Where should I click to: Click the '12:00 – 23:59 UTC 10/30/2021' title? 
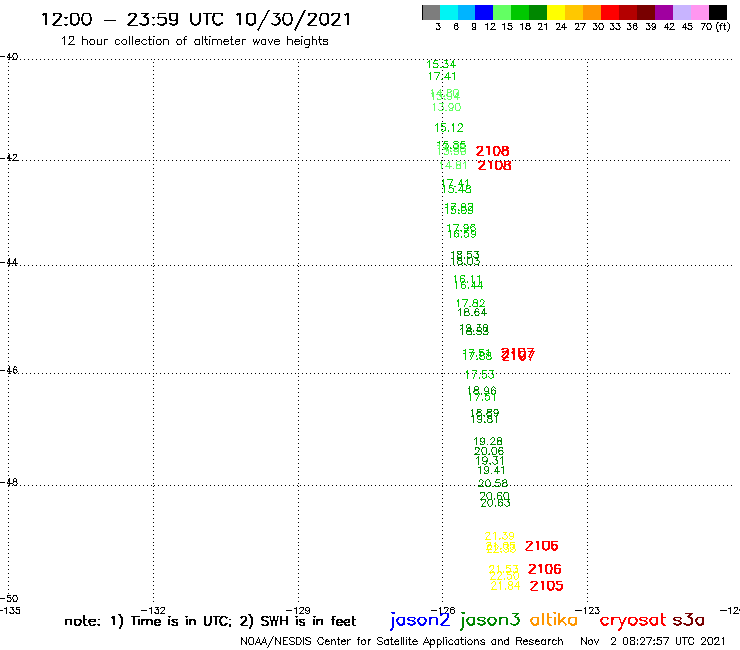click(196, 19)
